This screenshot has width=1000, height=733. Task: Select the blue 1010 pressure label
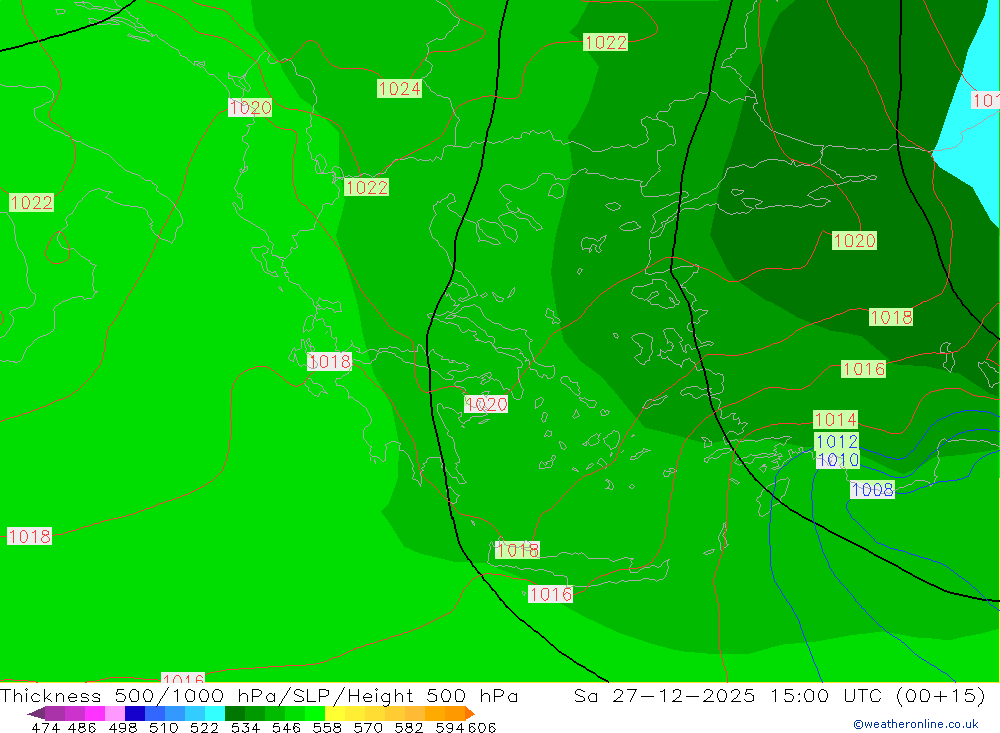[x=837, y=460]
